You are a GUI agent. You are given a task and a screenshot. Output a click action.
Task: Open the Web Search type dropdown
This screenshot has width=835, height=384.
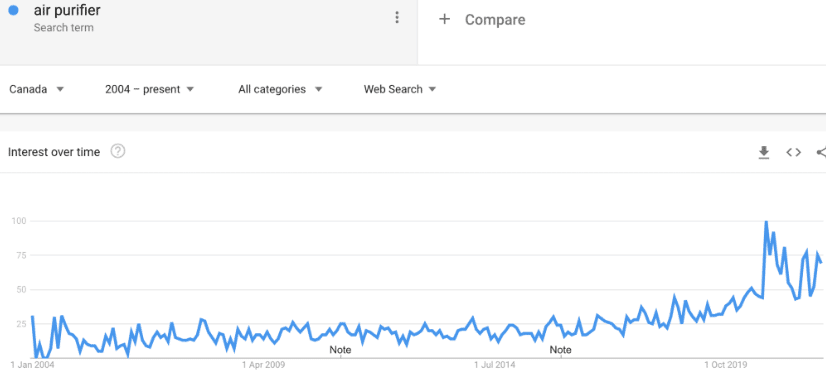(x=400, y=89)
